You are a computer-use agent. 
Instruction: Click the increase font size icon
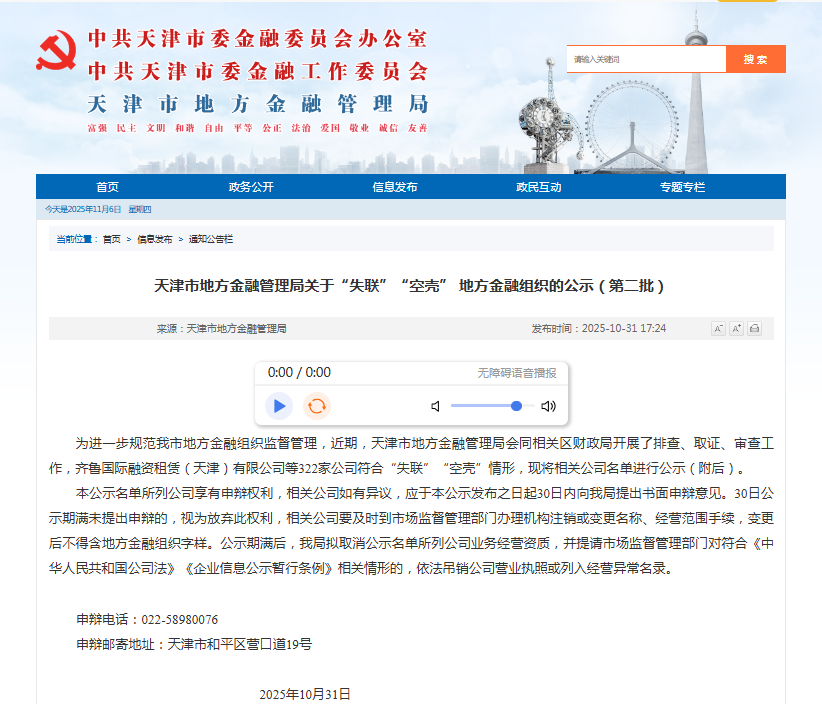736,328
